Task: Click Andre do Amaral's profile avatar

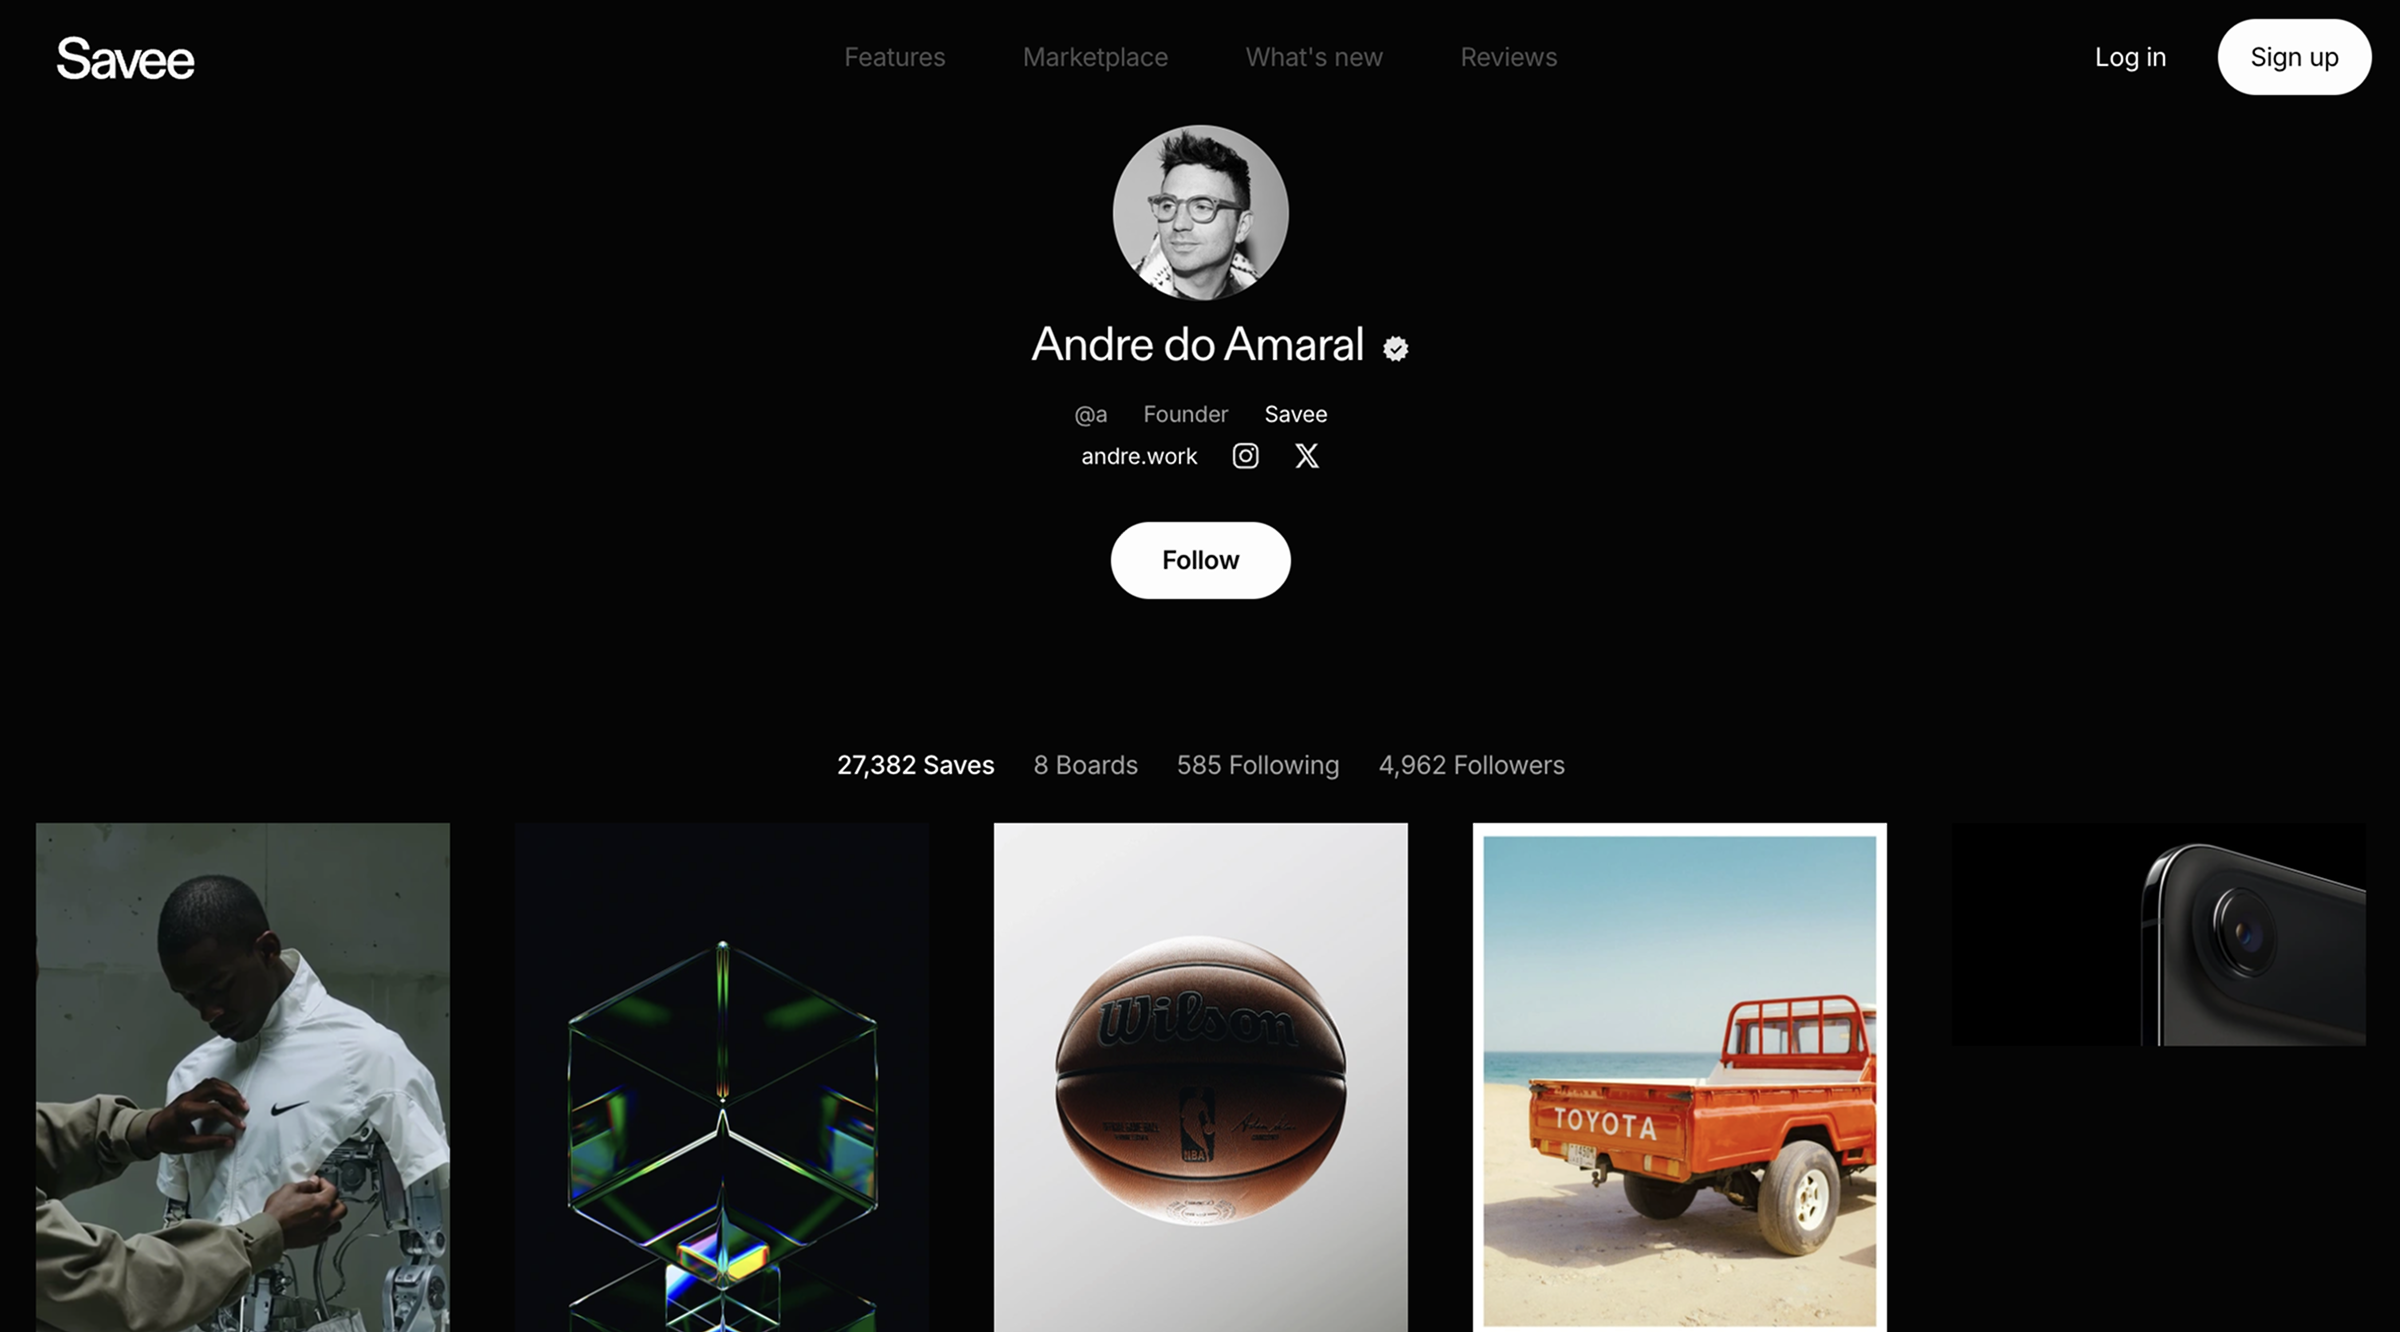Action: point(1200,212)
